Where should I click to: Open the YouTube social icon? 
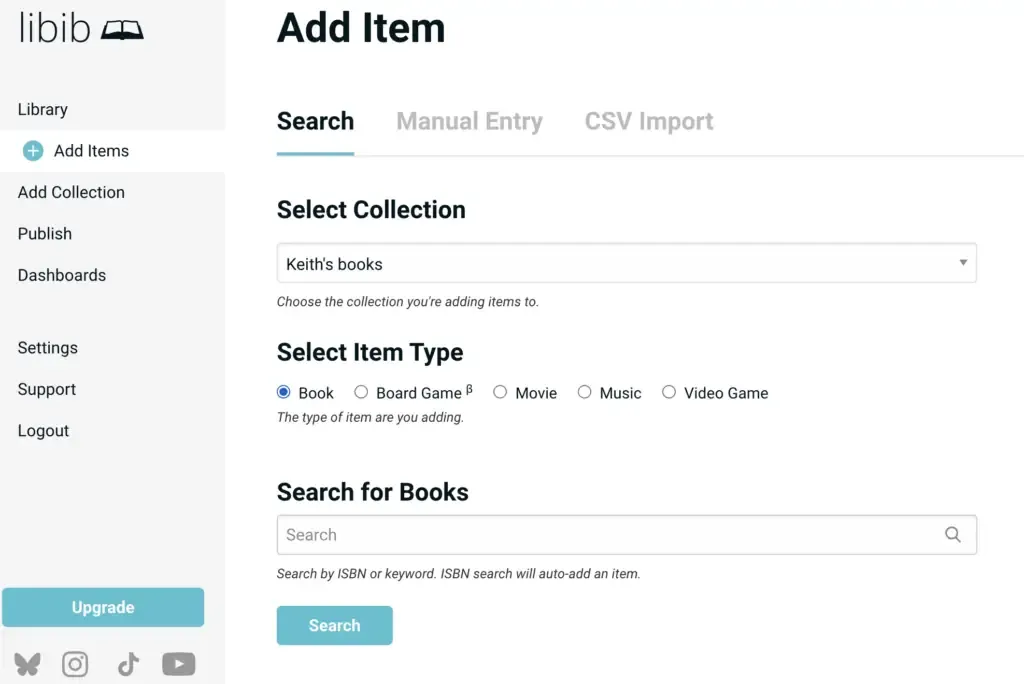(x=179, y=664)
